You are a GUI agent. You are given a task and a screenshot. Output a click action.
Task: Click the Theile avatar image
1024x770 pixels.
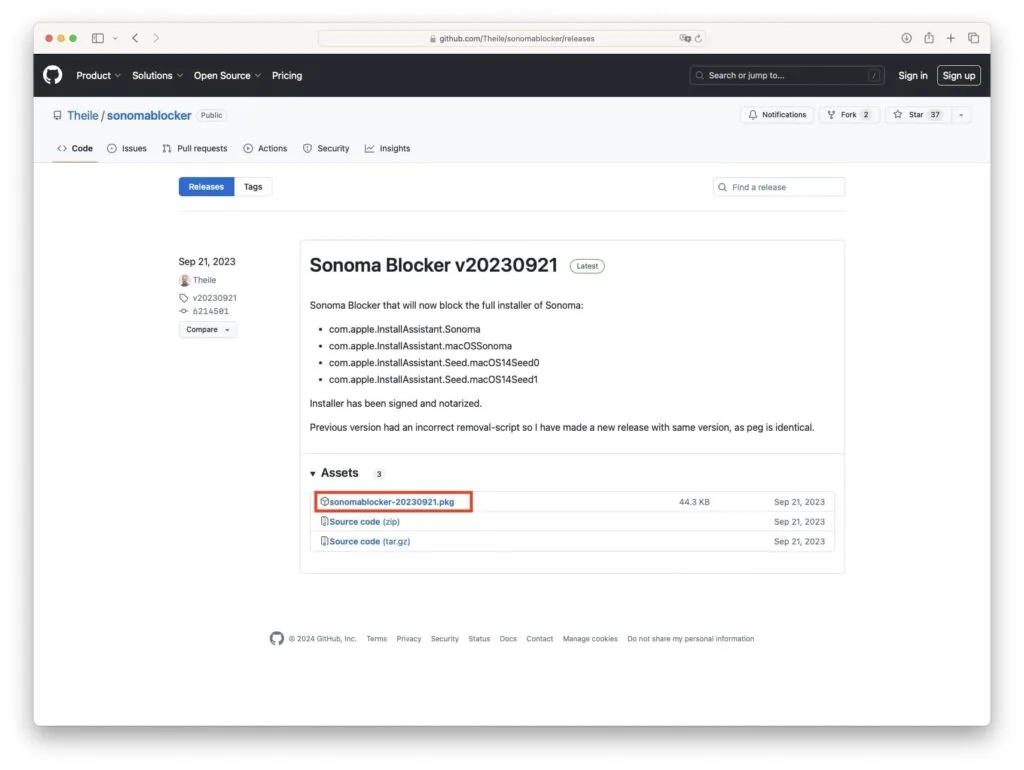(x=184, y=280)
